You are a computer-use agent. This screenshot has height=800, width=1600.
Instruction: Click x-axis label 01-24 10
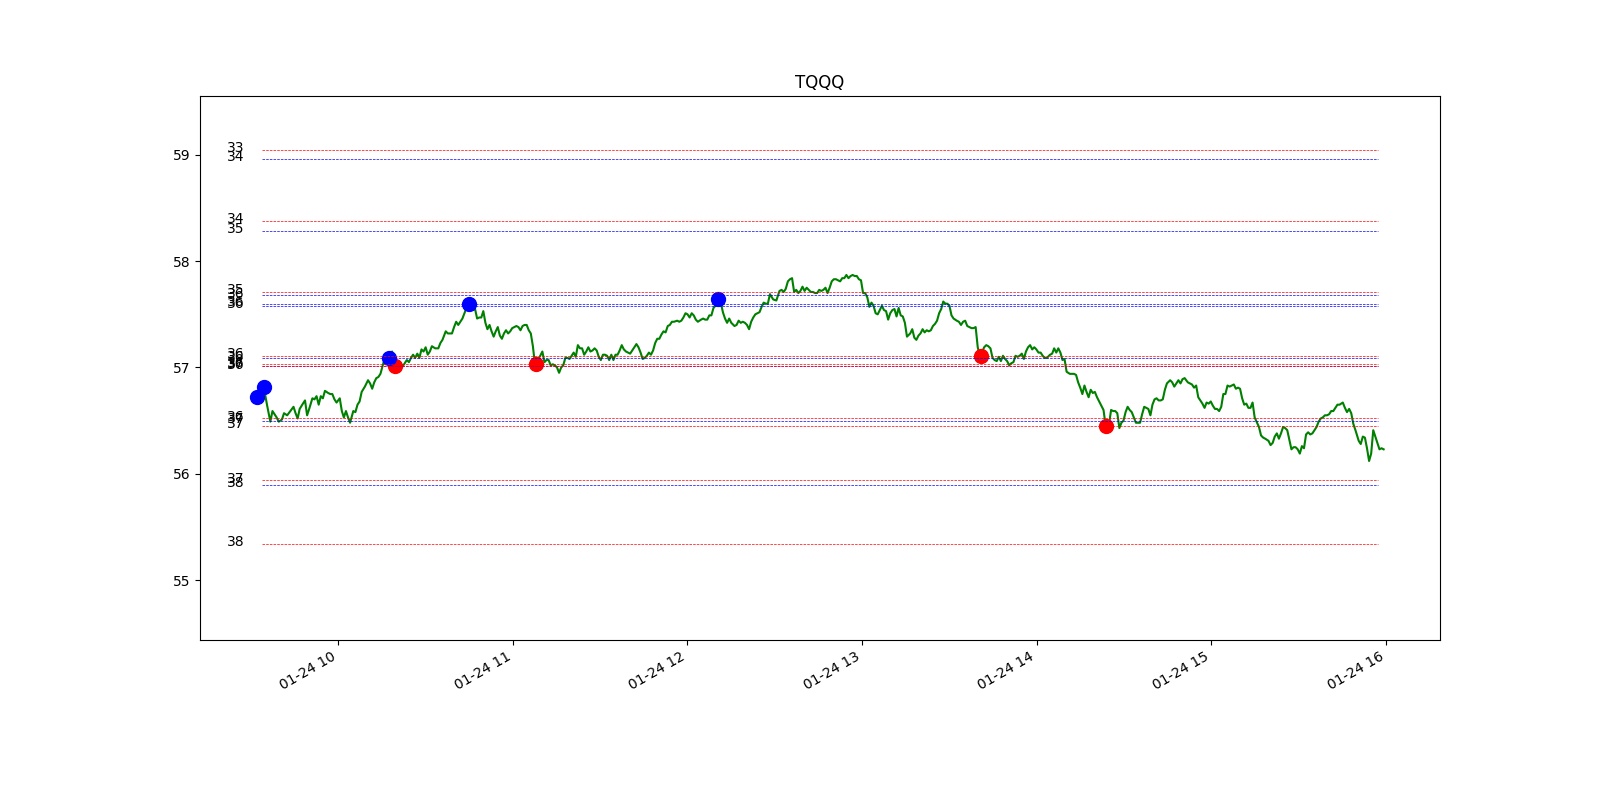point(307,669)
